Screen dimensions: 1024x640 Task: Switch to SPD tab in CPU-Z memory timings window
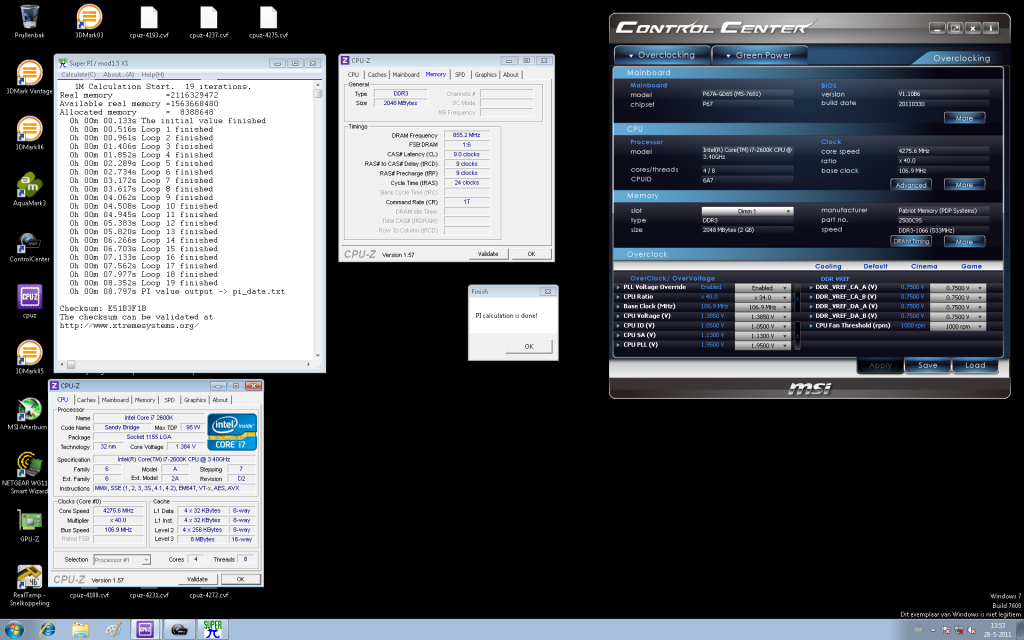coord(460,74)
